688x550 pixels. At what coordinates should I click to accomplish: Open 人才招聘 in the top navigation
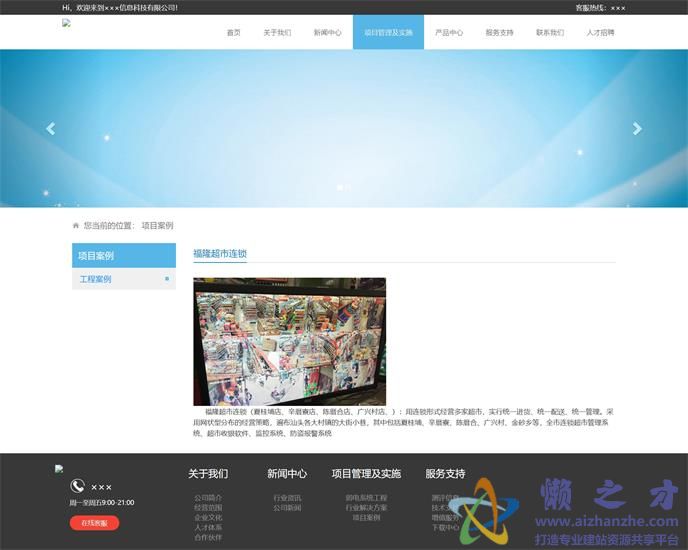tap(600, 33)
